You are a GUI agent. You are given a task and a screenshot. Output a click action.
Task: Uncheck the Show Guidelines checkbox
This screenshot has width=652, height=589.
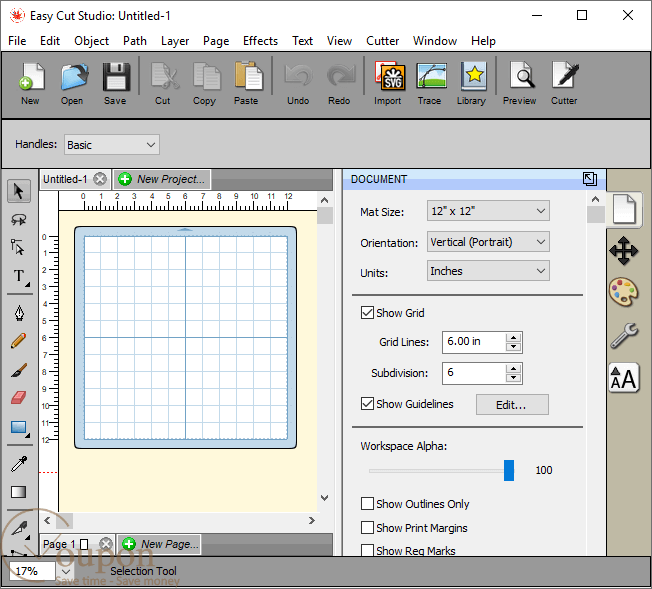point(367,403)
